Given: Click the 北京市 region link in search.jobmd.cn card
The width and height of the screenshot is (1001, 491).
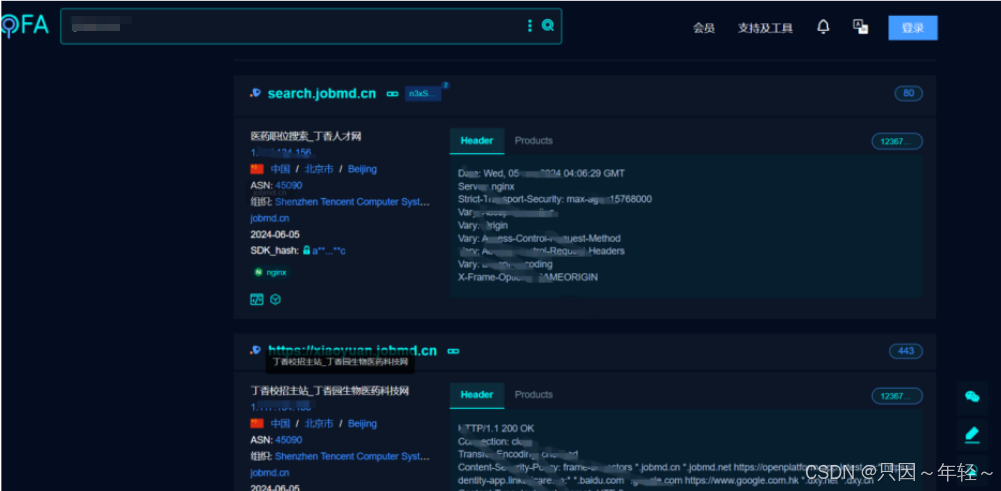Looking at the screenshot, I should [319, 169].
